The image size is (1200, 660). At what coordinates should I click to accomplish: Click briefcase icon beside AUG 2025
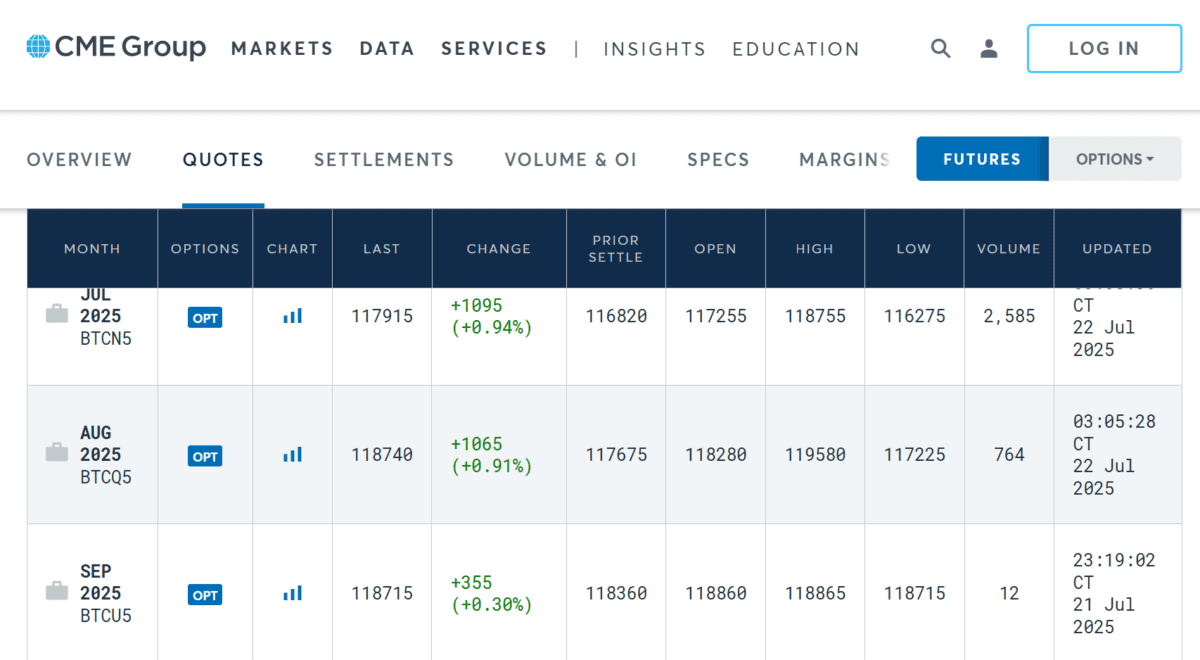[x=57, y=454]
